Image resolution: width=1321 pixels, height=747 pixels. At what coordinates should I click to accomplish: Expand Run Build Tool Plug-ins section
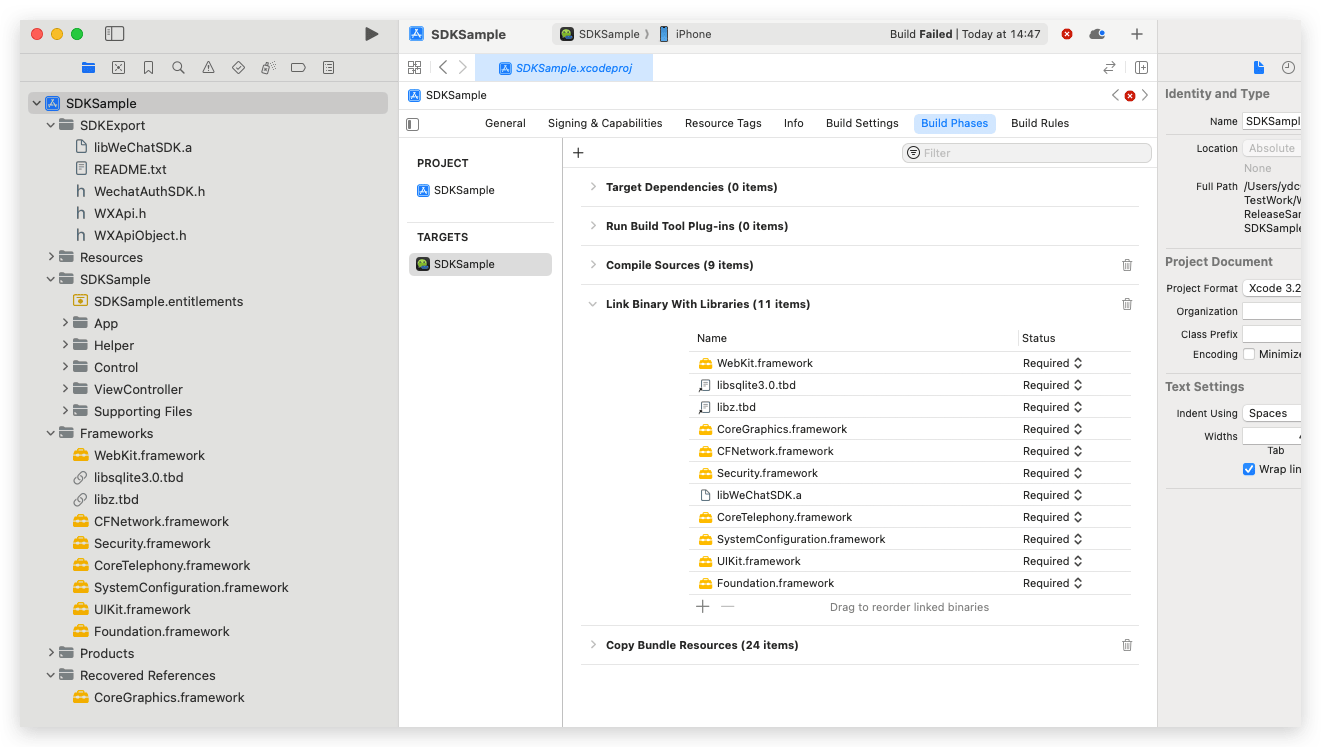(x=593, y=226)
